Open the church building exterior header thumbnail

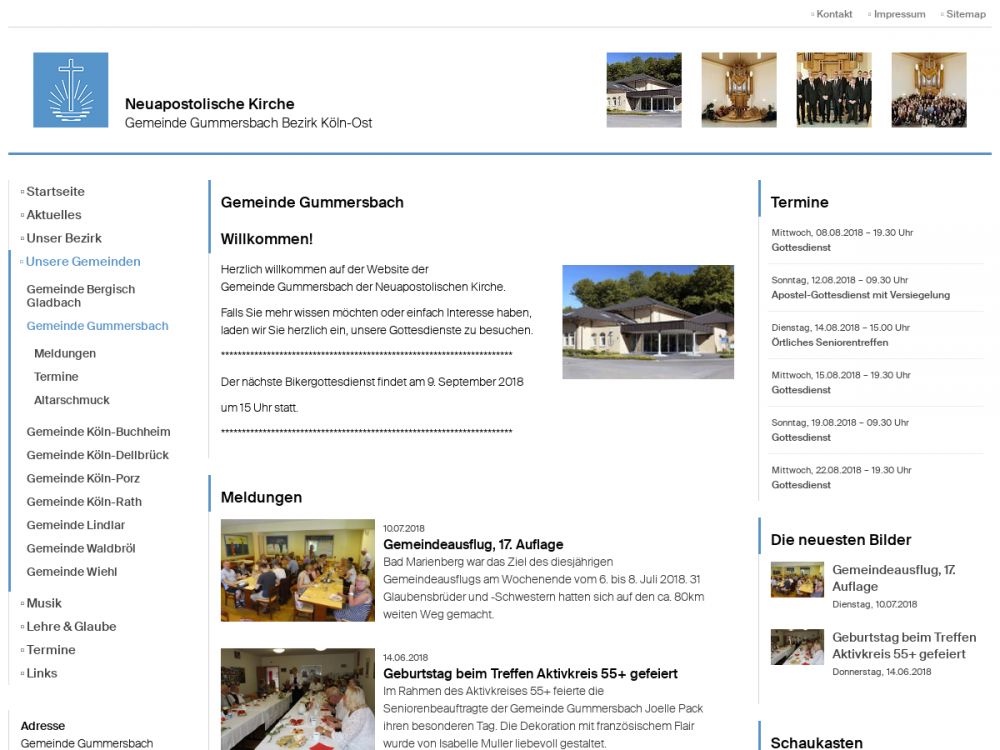pos(643,90)
